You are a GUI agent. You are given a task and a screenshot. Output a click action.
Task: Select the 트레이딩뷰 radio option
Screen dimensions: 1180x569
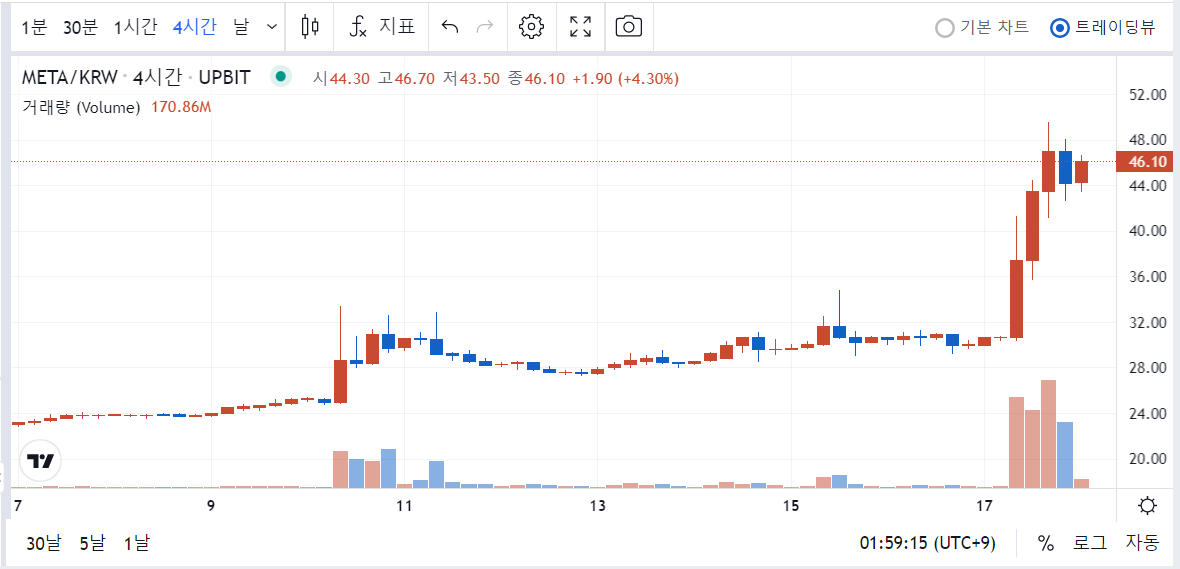click(x=1102, y=28)
